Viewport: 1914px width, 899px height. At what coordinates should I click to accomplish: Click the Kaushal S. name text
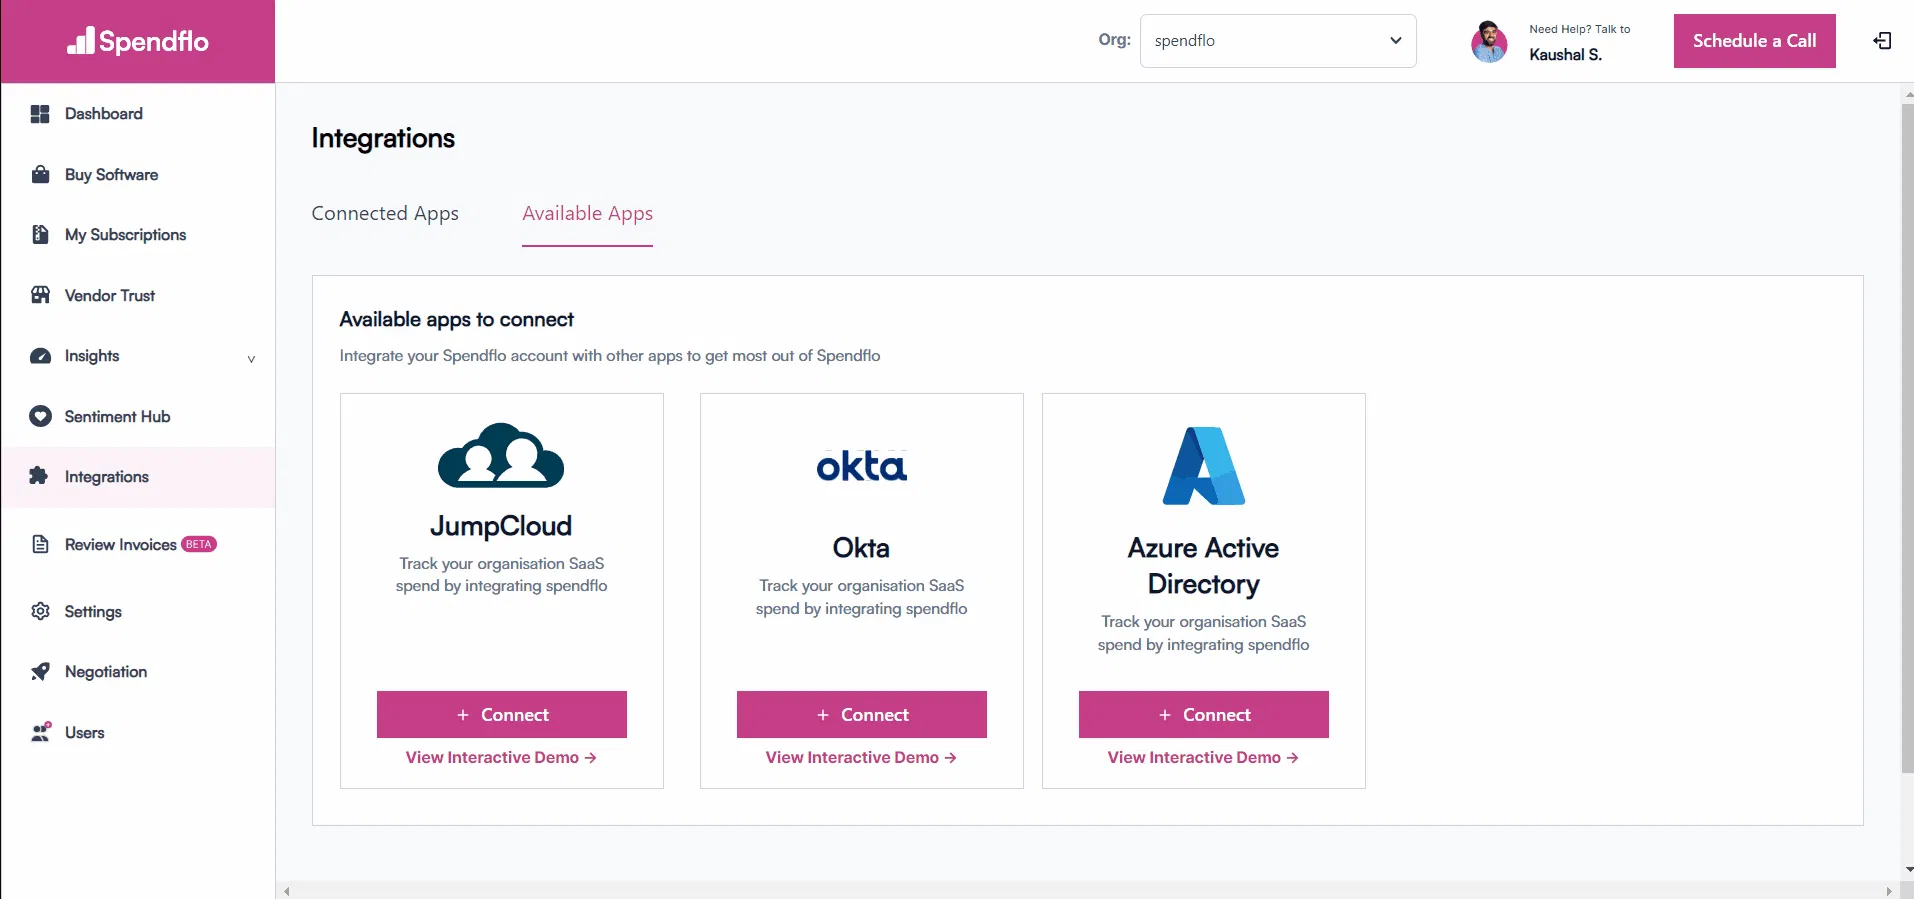pyautogui.click(x=1565, y=55)
